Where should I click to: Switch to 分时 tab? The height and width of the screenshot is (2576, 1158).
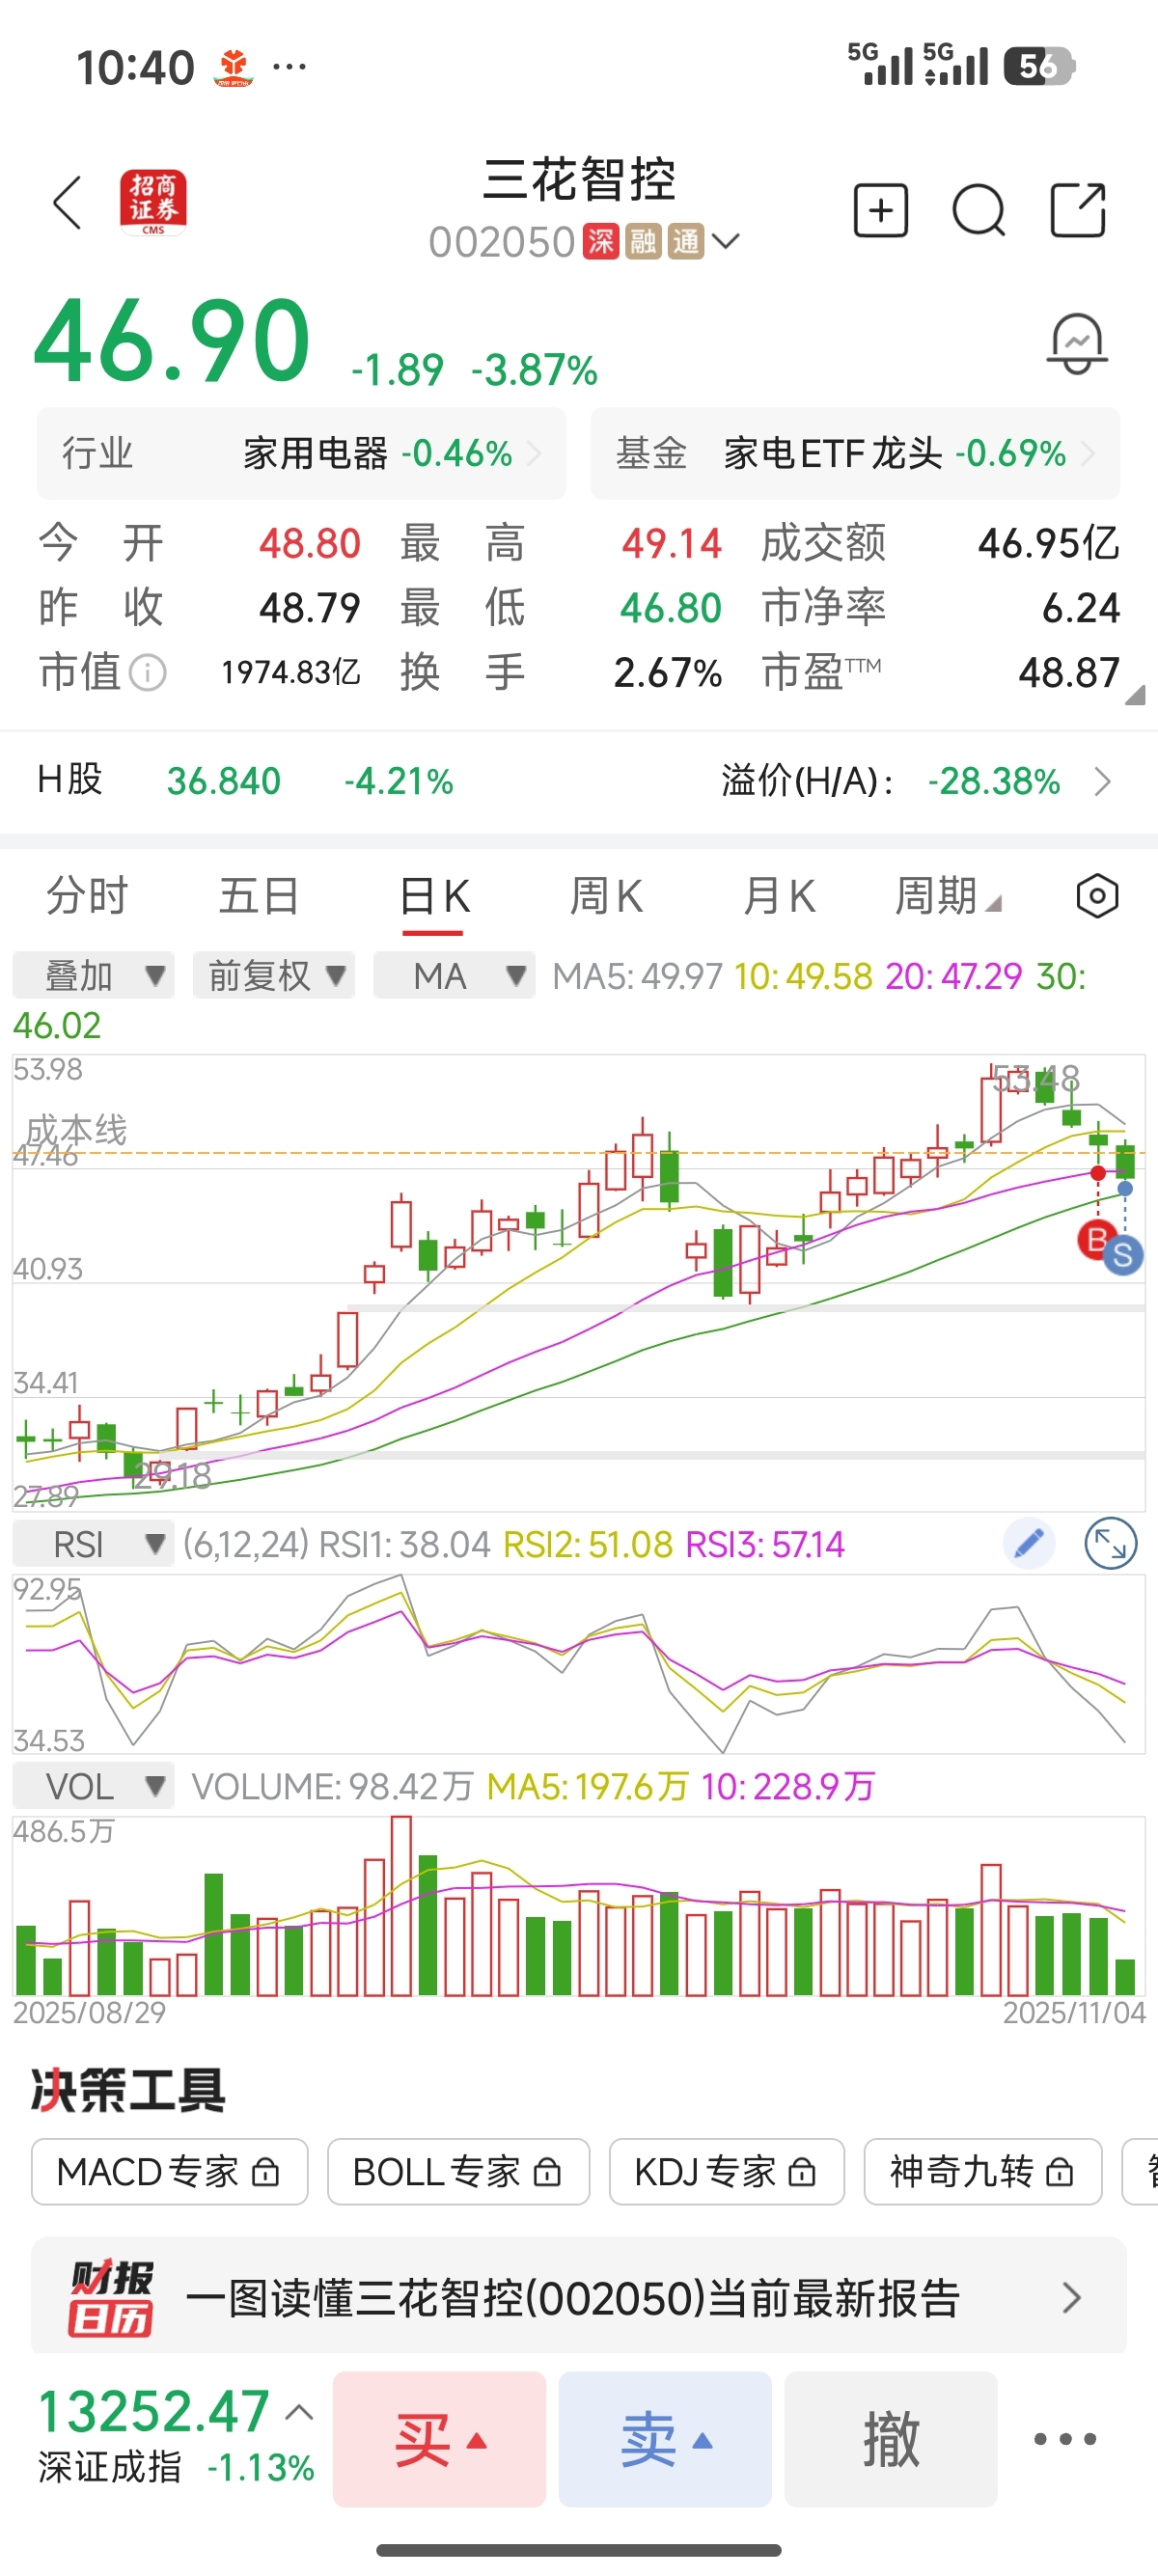pos(87,896)
